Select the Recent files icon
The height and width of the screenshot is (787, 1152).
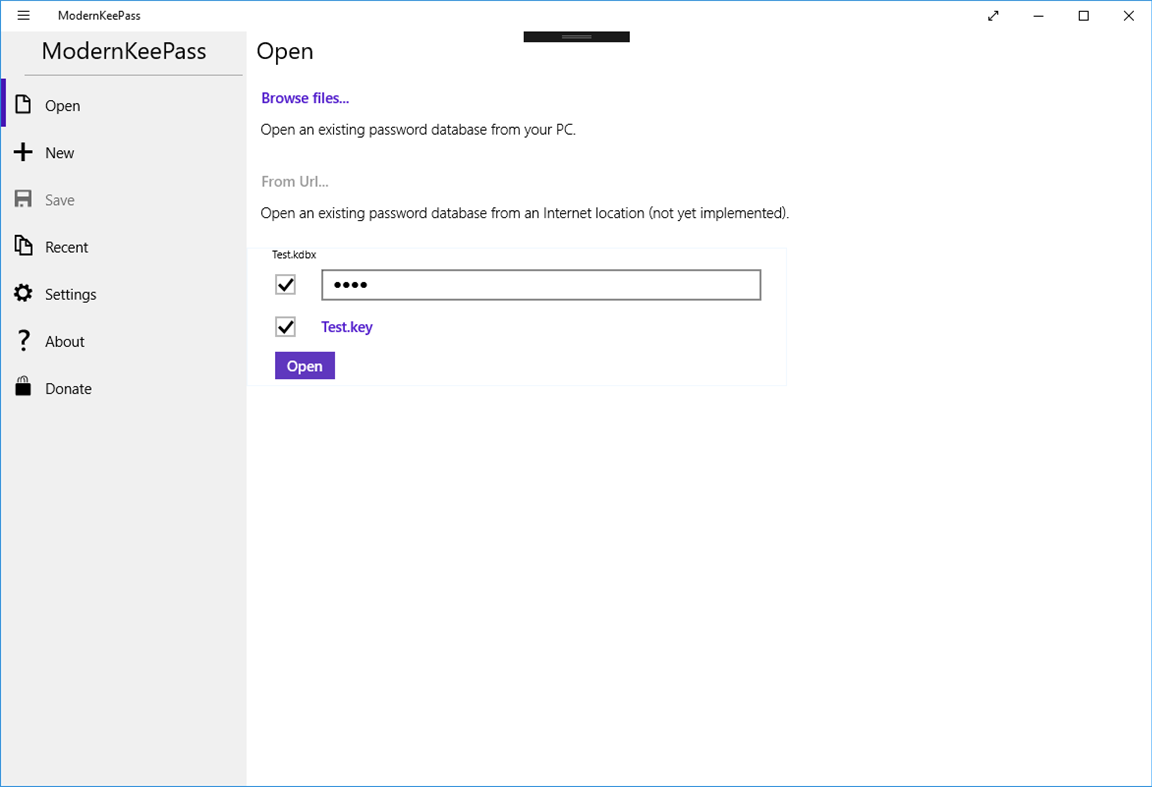[22, 246]
